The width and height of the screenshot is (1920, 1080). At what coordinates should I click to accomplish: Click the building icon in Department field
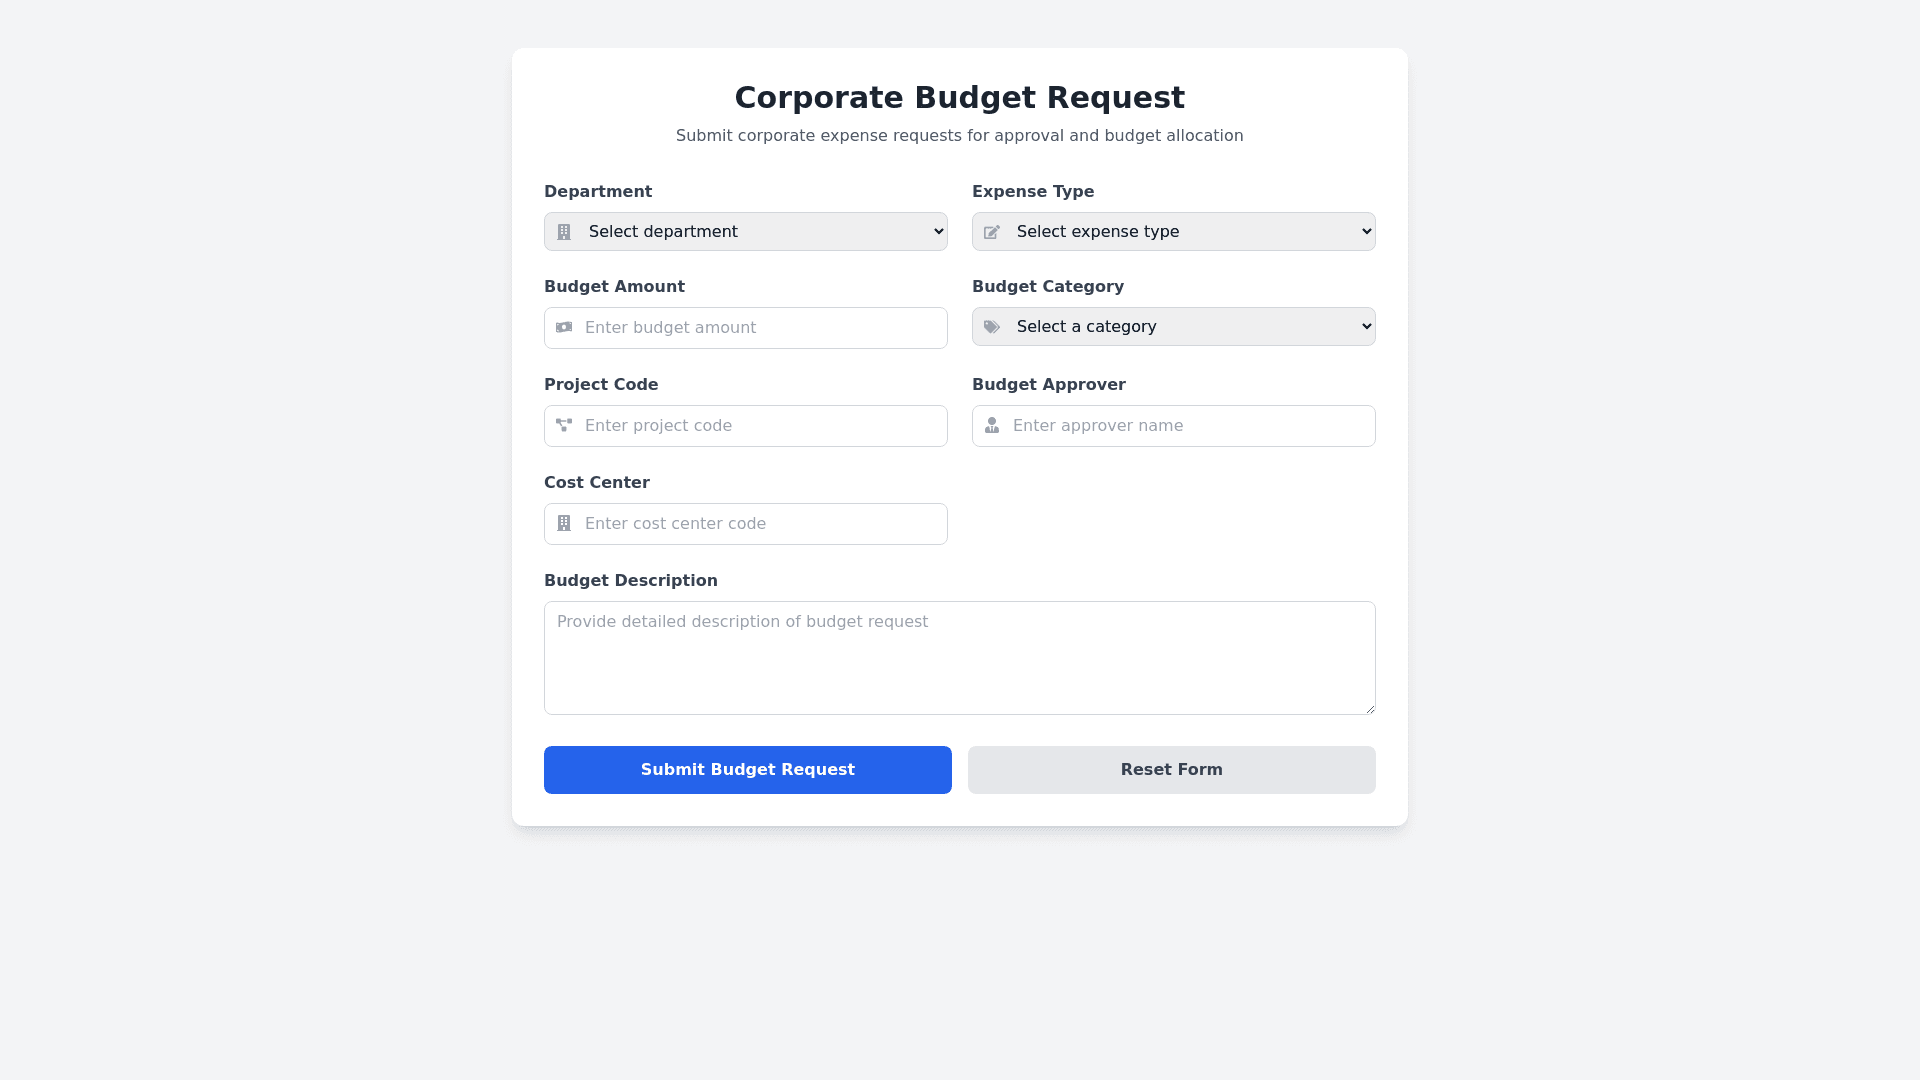[x=564, y=232]
